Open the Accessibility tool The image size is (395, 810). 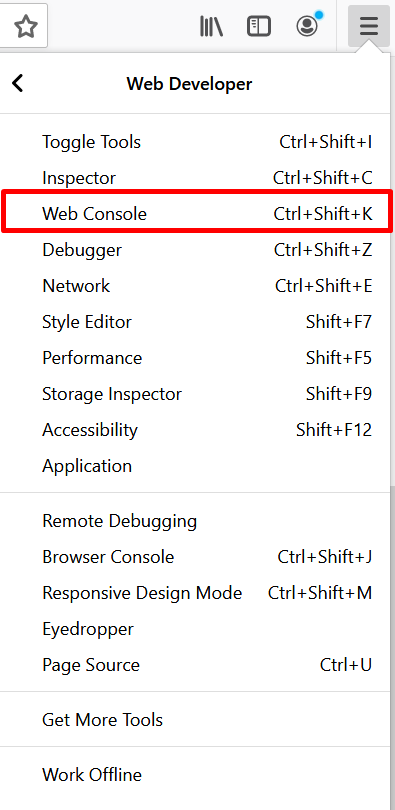pos(195,430)
